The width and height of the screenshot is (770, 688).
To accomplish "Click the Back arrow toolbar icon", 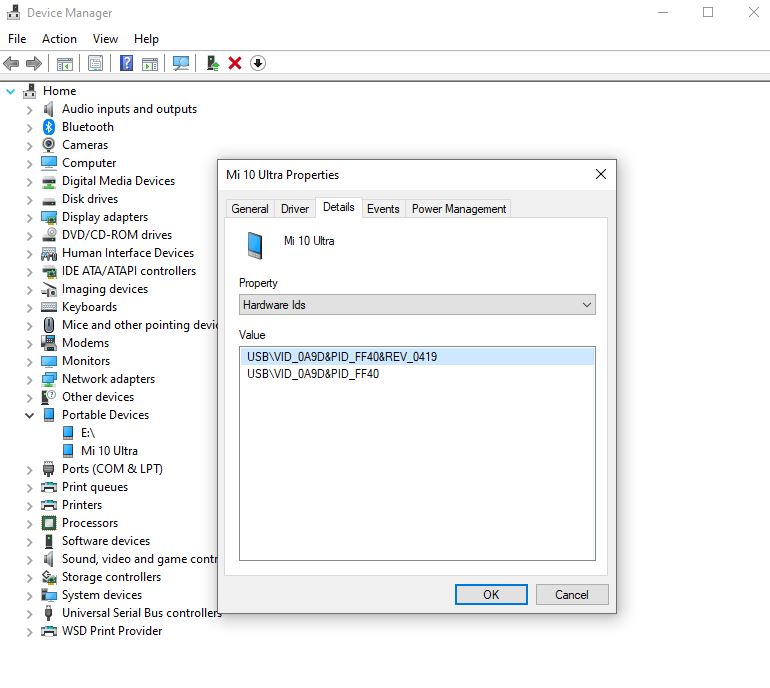I will coord(11,63).
